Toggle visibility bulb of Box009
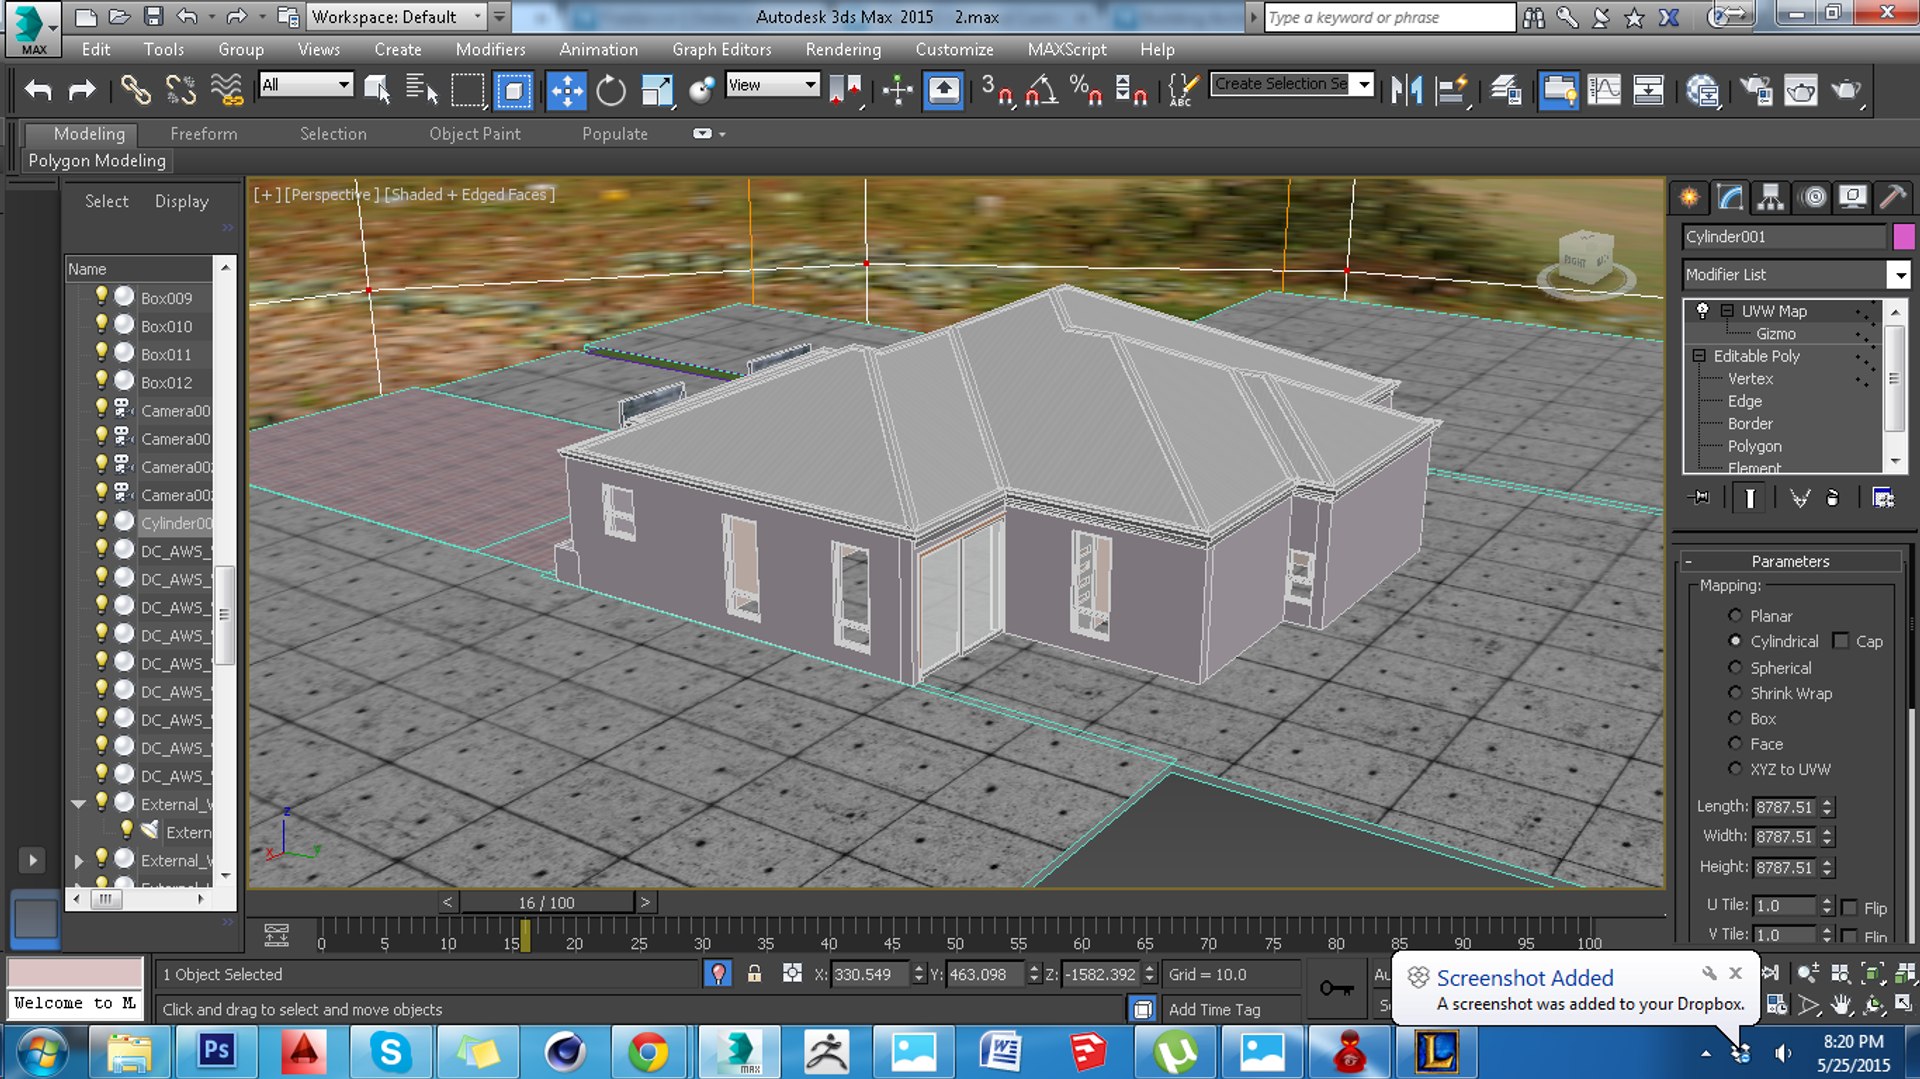 [x=101, y=296]
